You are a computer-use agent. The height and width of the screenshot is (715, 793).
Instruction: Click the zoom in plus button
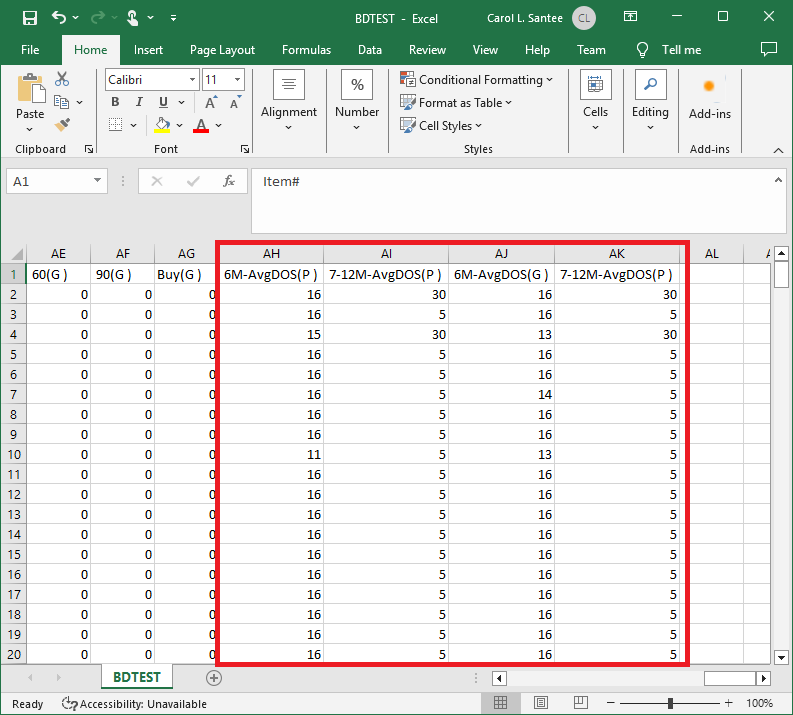(728, 703)
